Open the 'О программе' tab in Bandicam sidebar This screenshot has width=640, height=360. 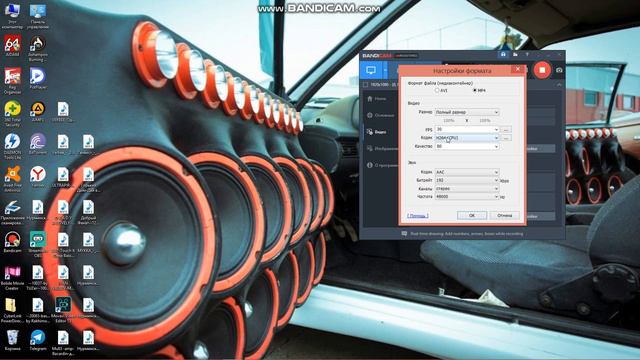pyautogui.click(x=382, y=165)
